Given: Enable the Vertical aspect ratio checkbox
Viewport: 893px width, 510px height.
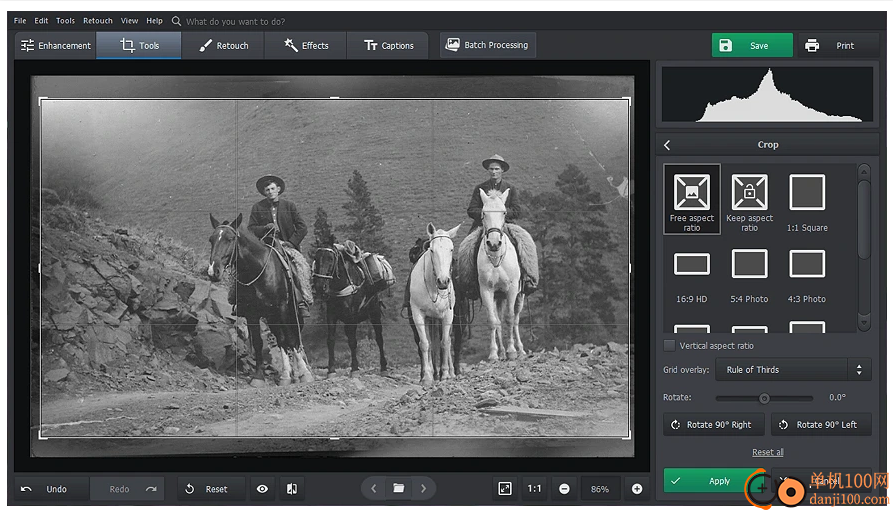Looking at the screenshot, I should coord(670,345).
